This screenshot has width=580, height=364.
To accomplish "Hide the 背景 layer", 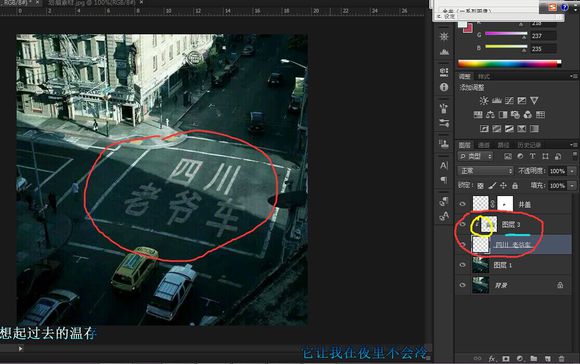I will tap(462, 285).
